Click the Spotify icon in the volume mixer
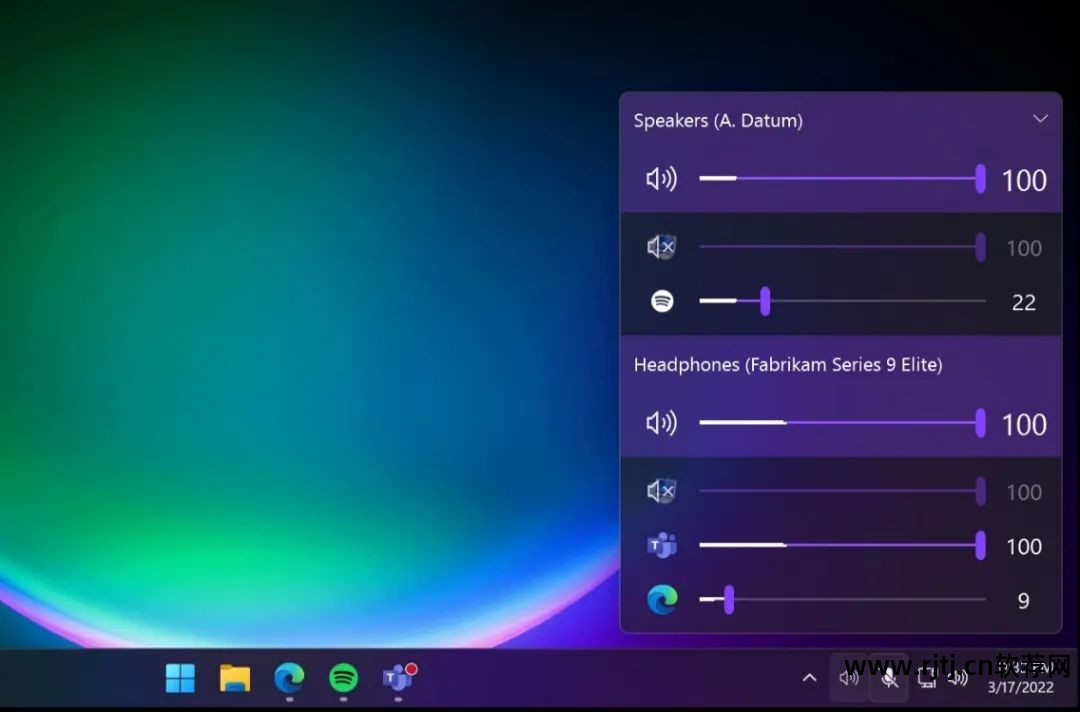Screen dimensions: 1080x712 click(x=662, y=301)
